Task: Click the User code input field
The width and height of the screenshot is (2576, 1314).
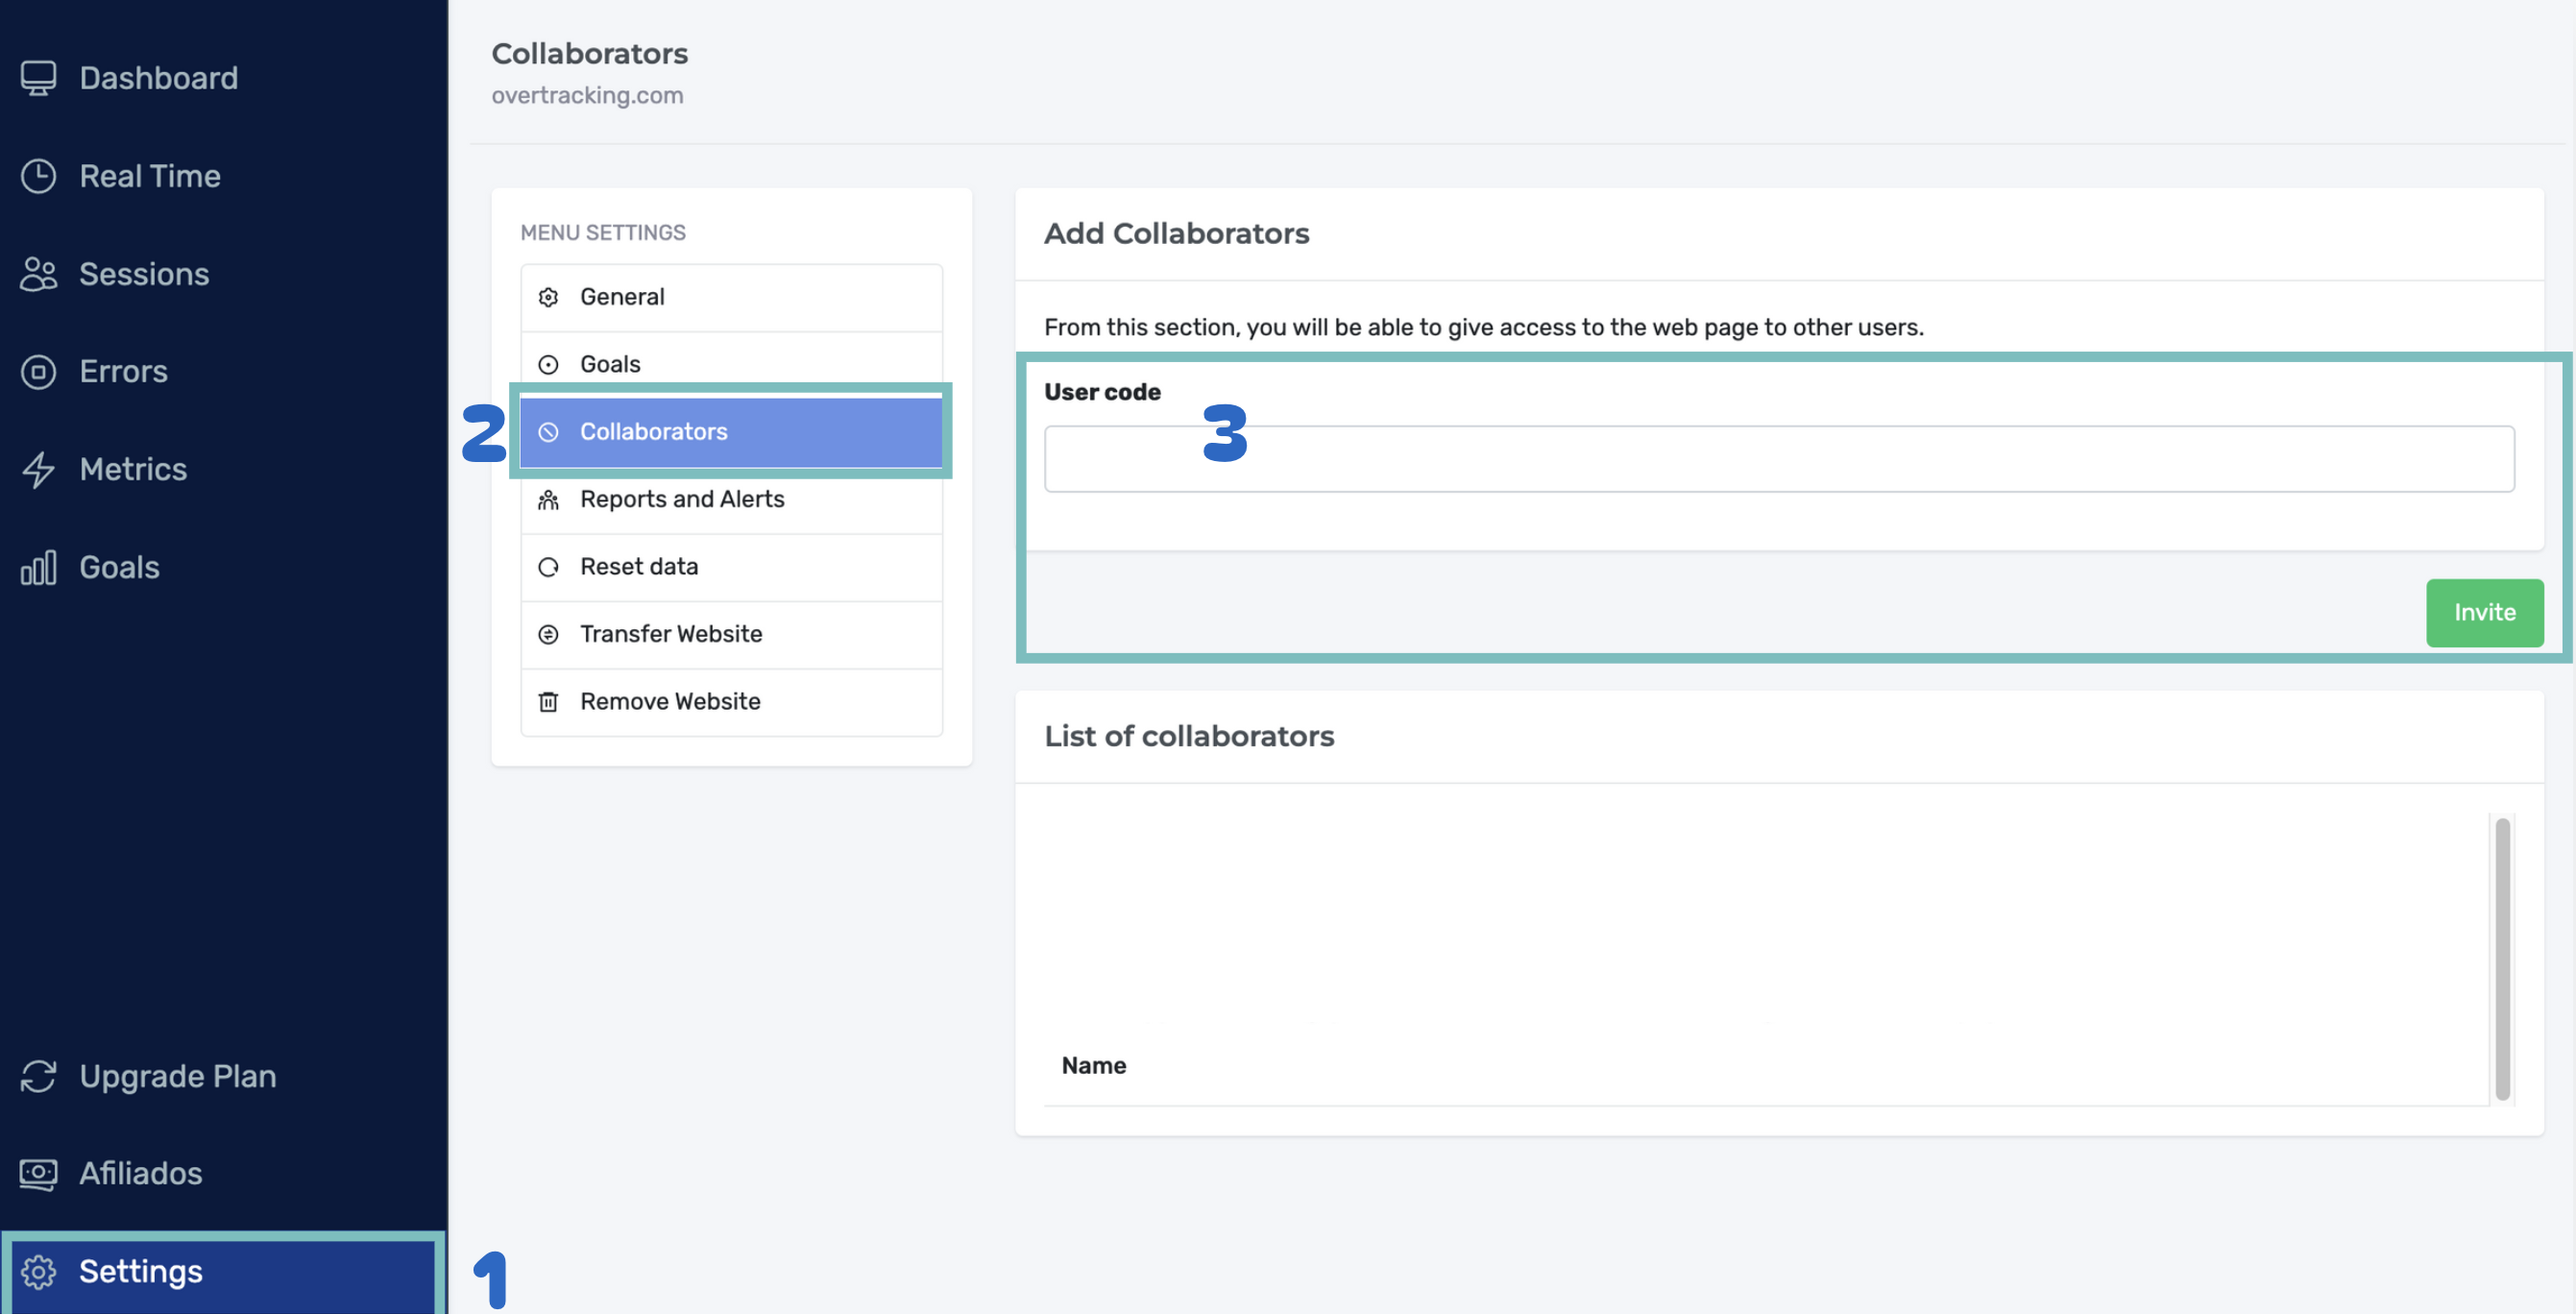Action: pyautogui.click(x=1779, y=459)
